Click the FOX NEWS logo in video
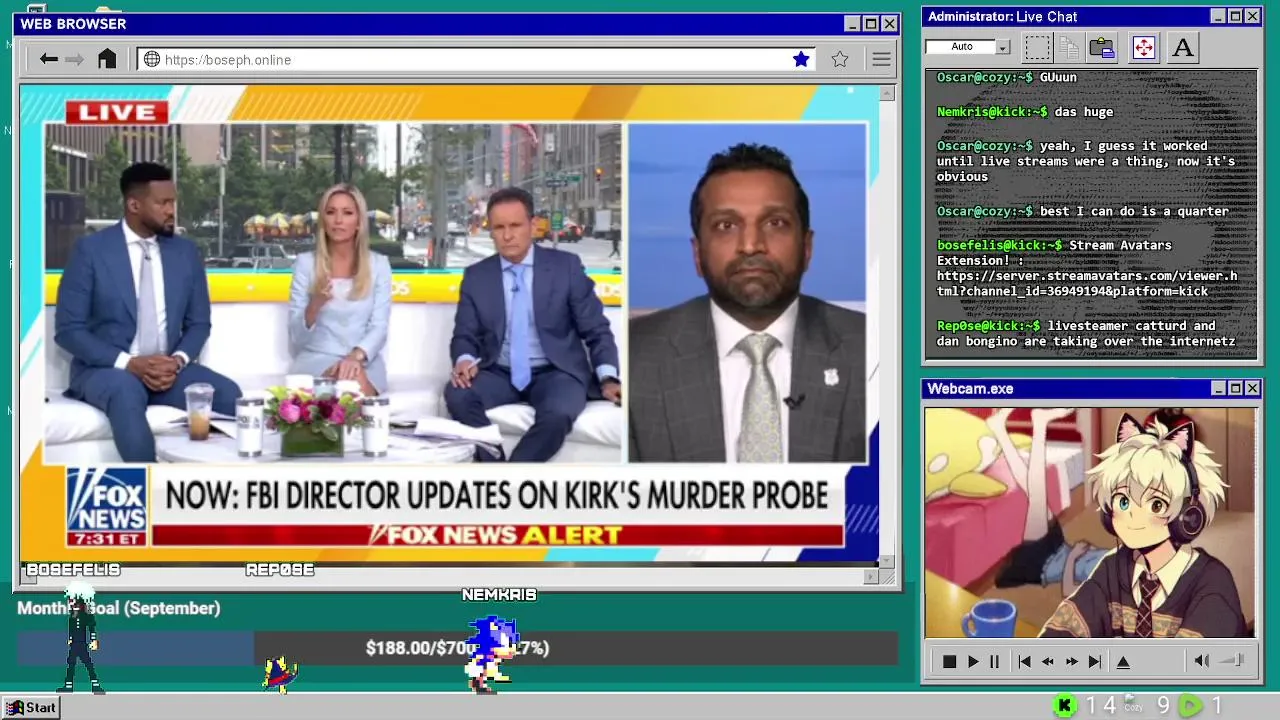Viewport: 1280px width, 720px height. tap(107, 507)
